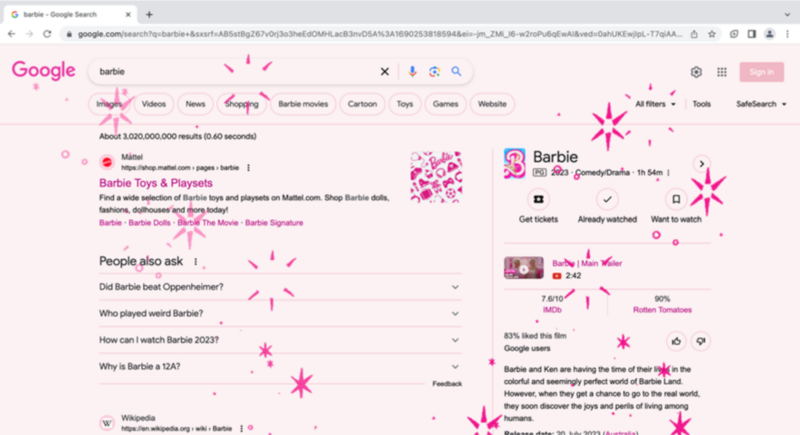Bookmark this page with the star icon
This screenshot has width=800, height=435.
click(712, 34)
